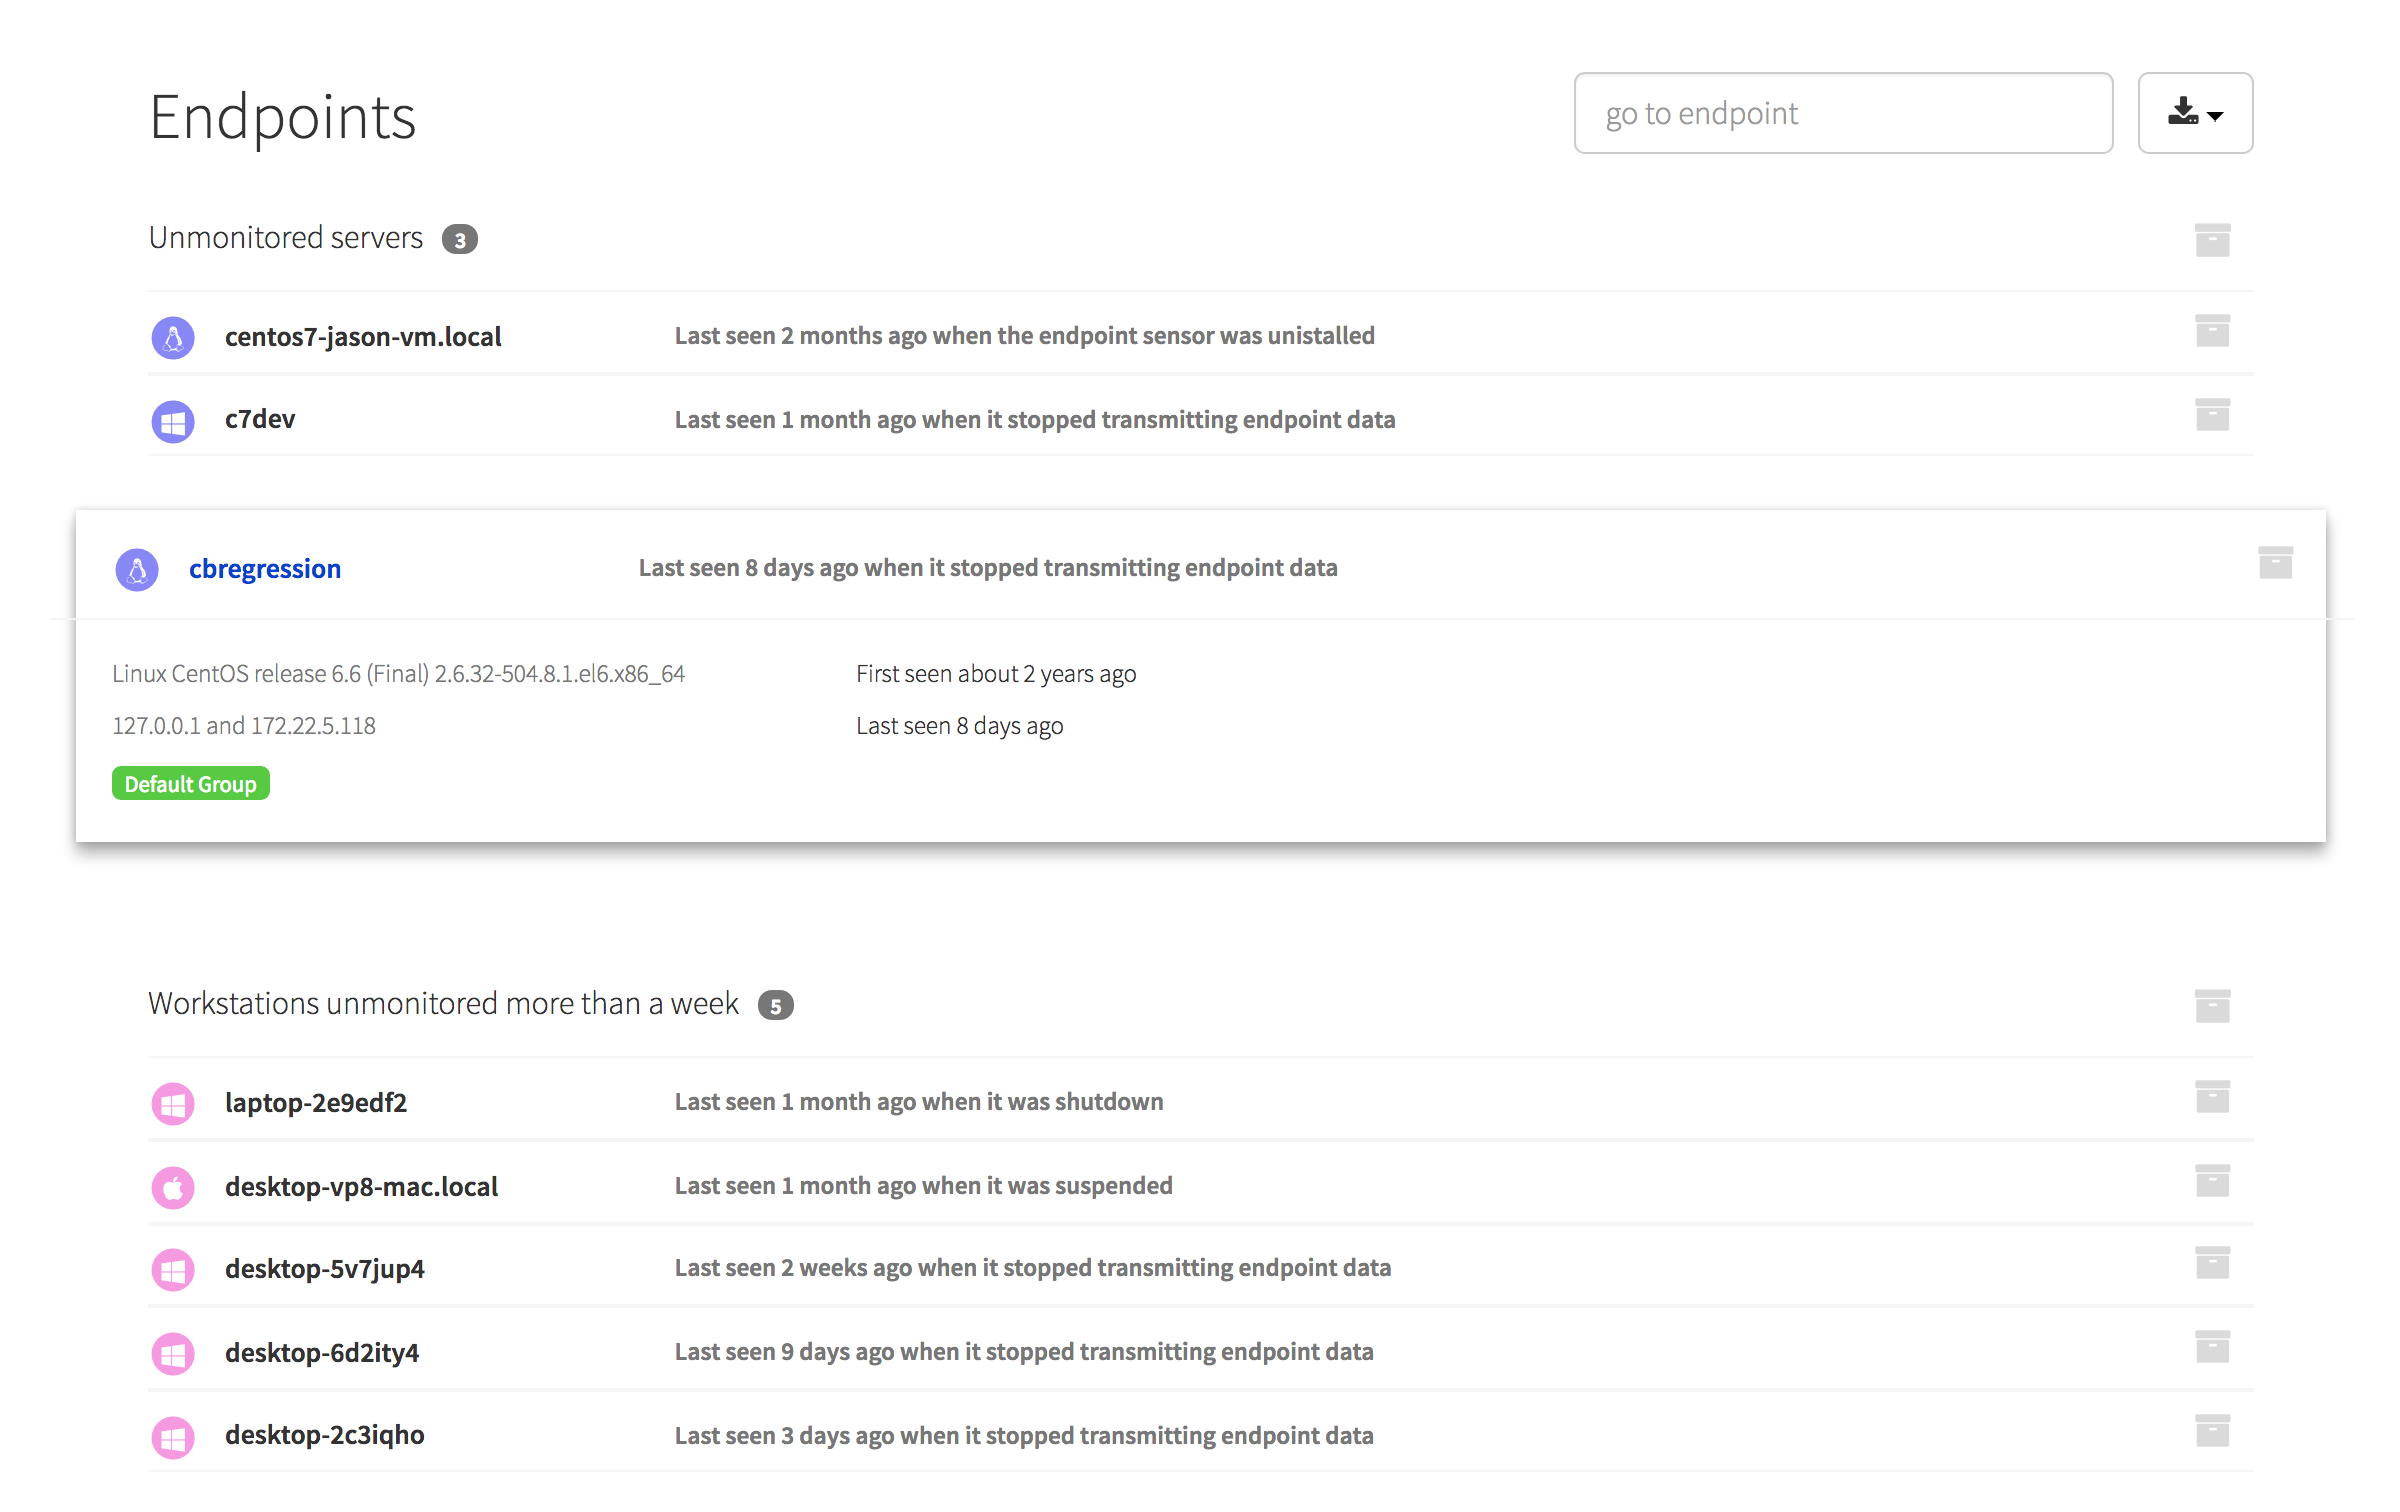The width and height of the screenshot is (2400, 1512).
Task: Click the Default Group tag
Action: (x=190, y=784)
